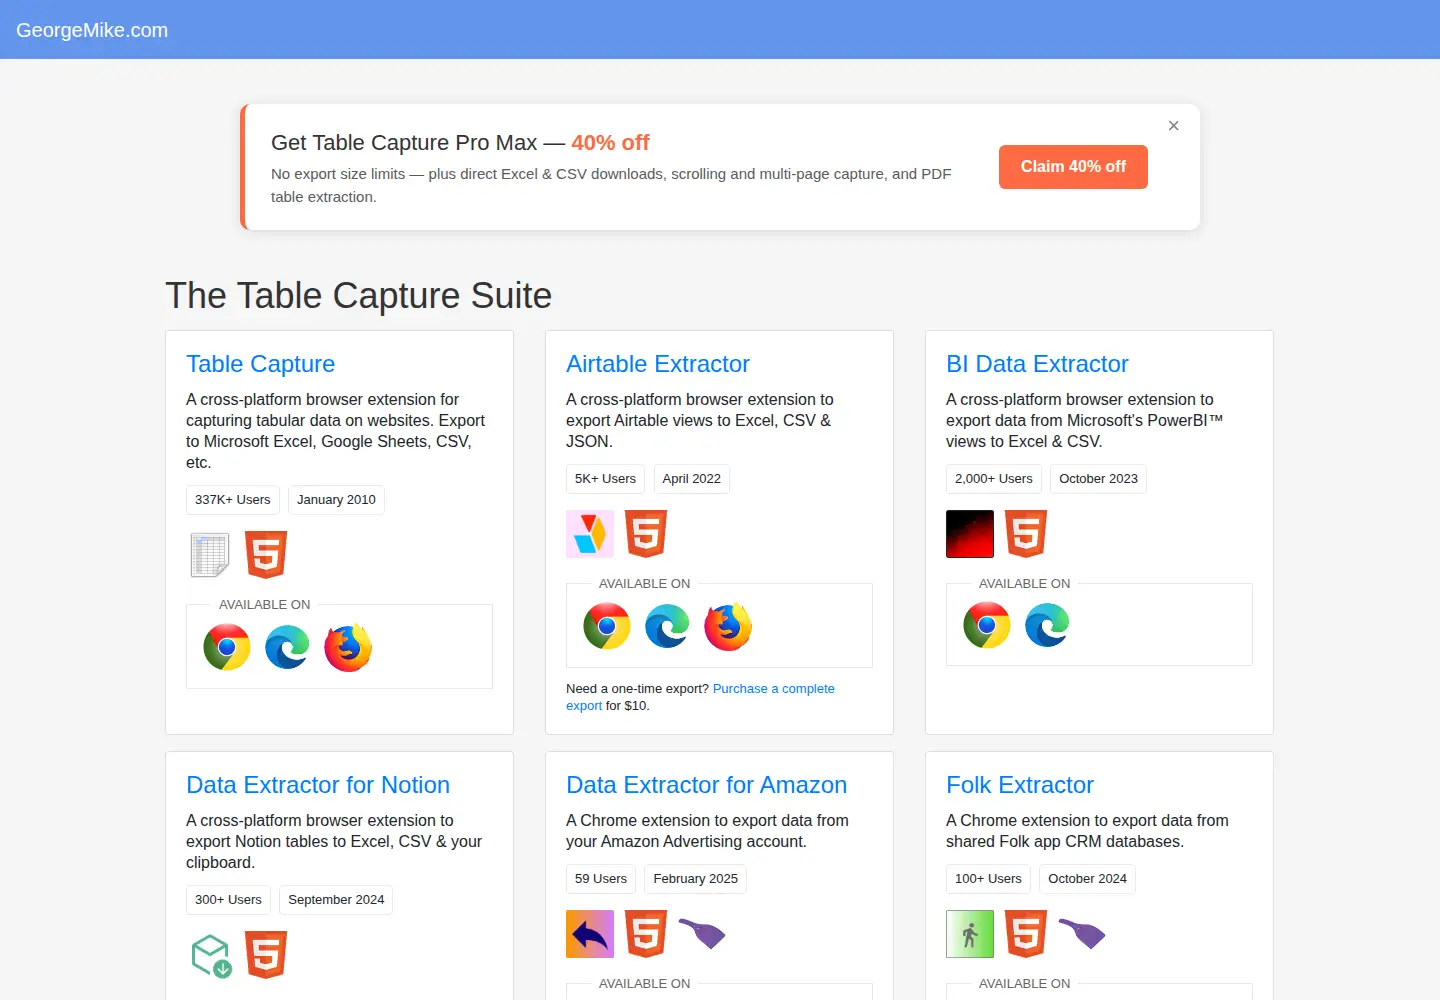Click HTML5 badge in Table Capture card

click(x=266, y=555)
